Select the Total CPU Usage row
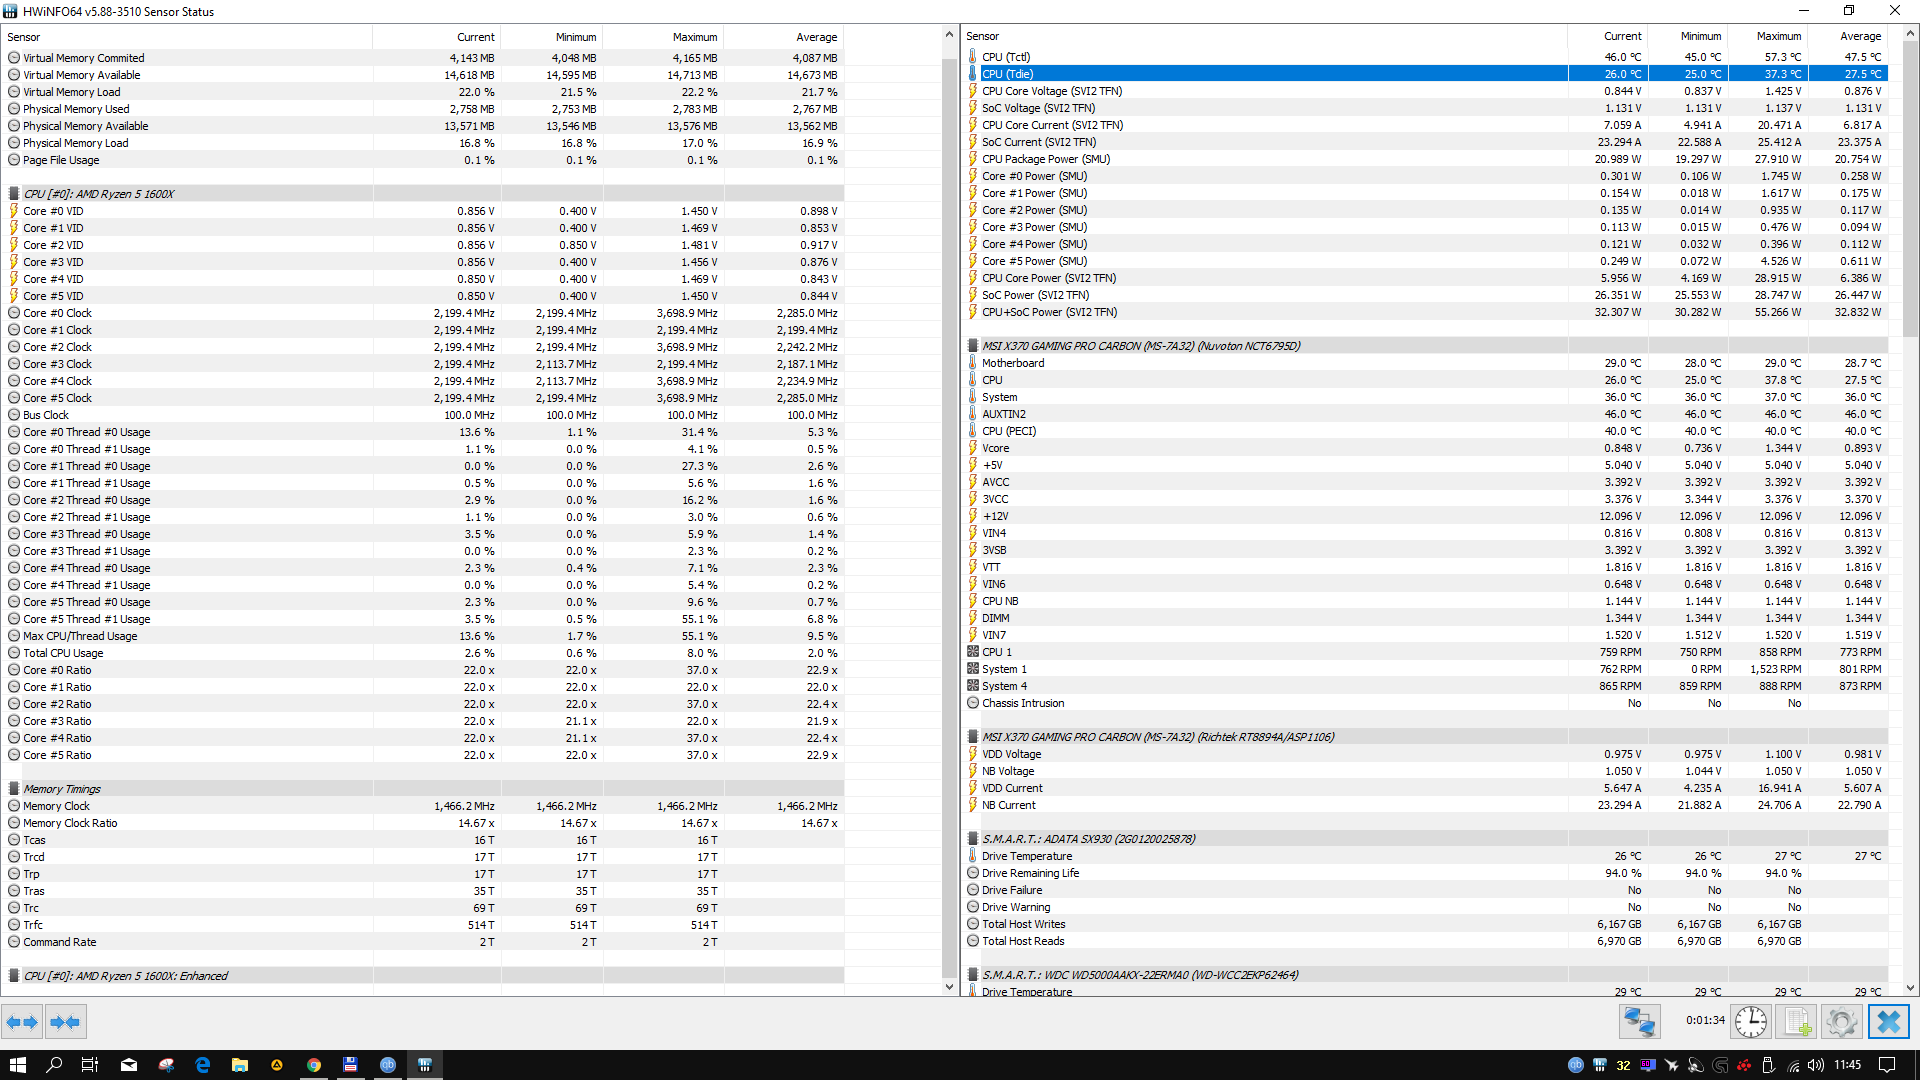1920x1080 pixels. (x=423, y=653)
